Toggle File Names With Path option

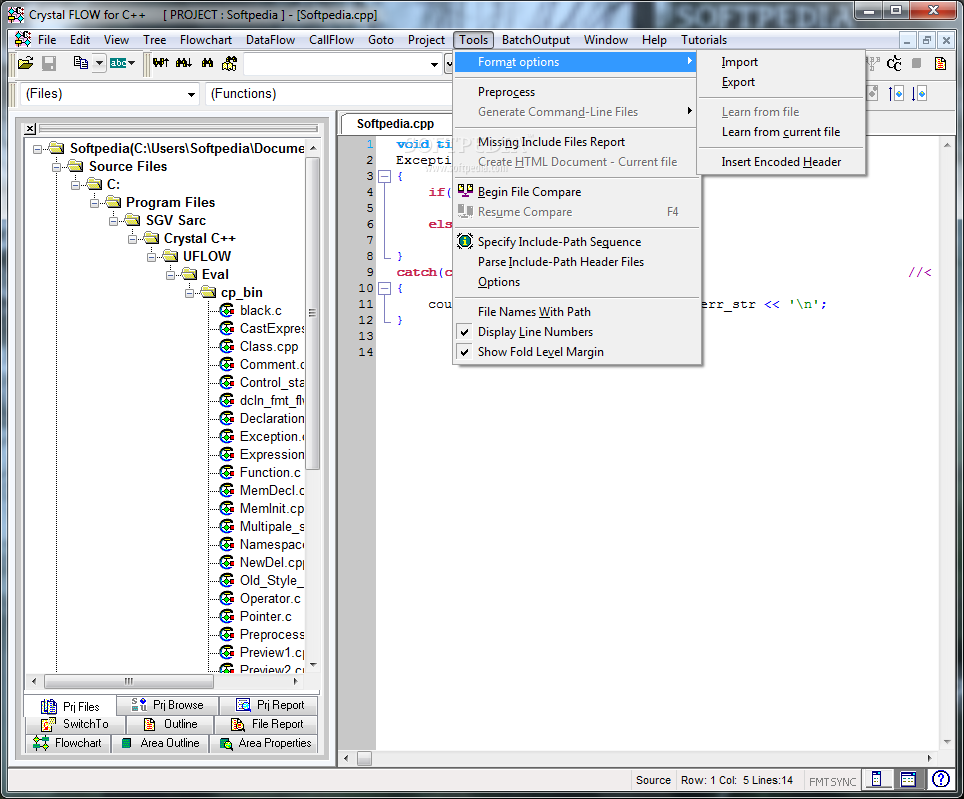(x=534, y=312)
